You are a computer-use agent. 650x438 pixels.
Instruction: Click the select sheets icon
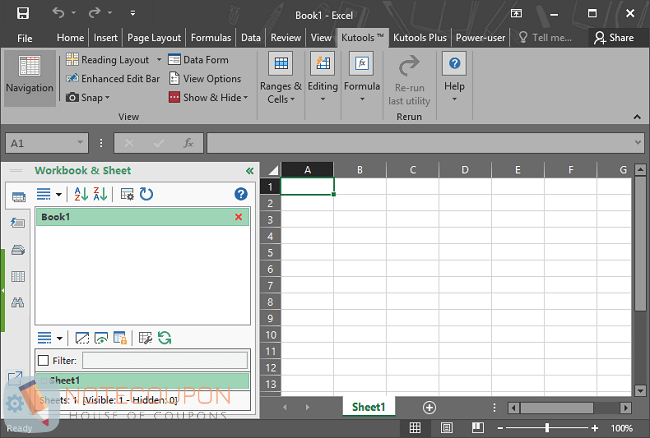pos(82,338)
